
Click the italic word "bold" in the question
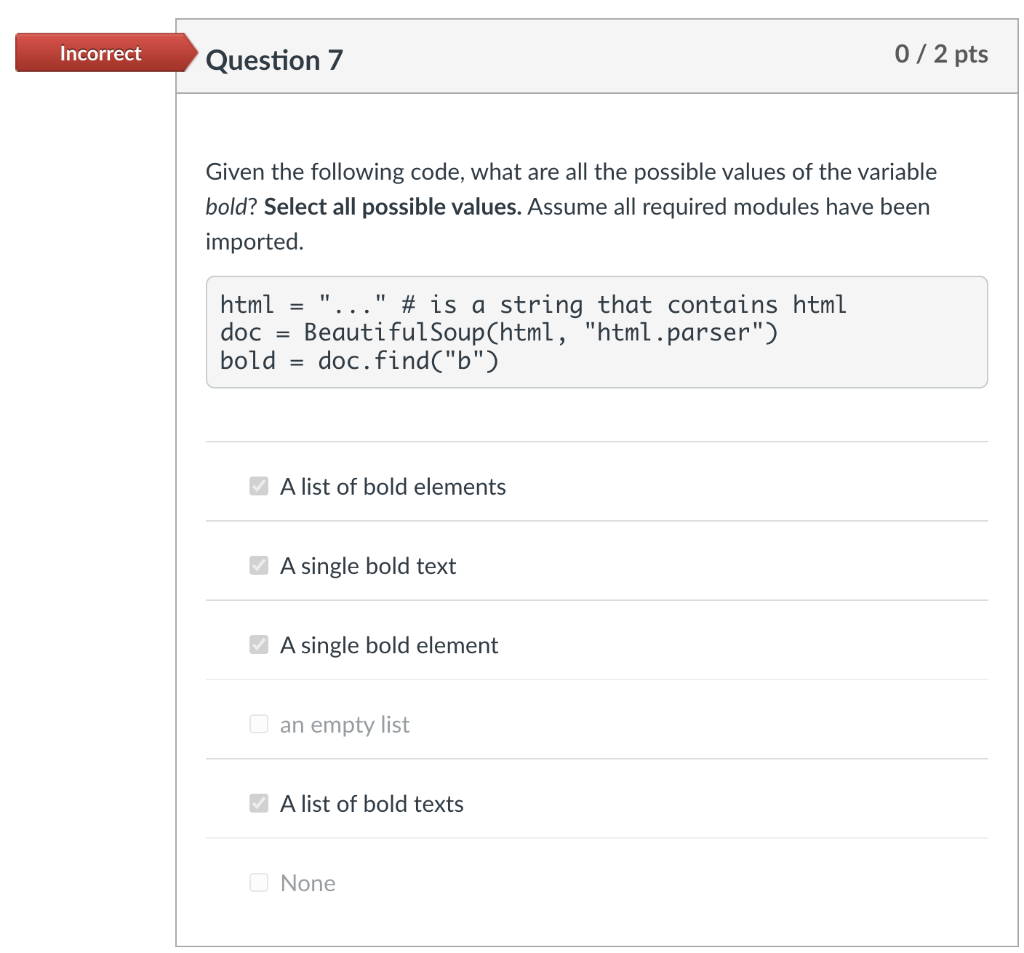point(222,206)
